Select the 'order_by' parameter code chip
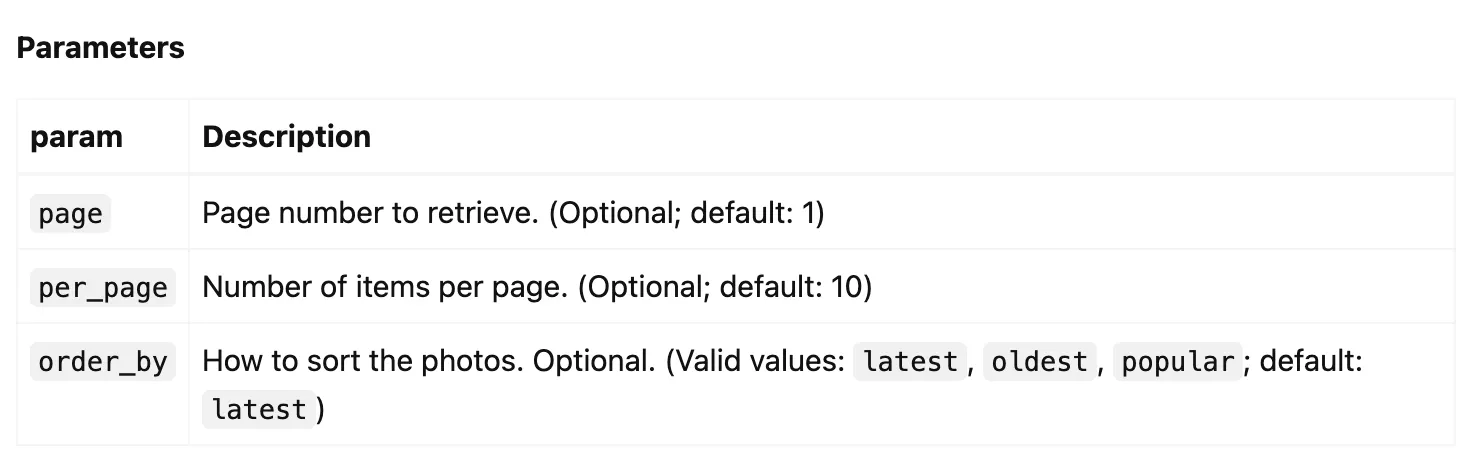The width and height of the screenshot is (1478, 470). click(x=102, y=362)
